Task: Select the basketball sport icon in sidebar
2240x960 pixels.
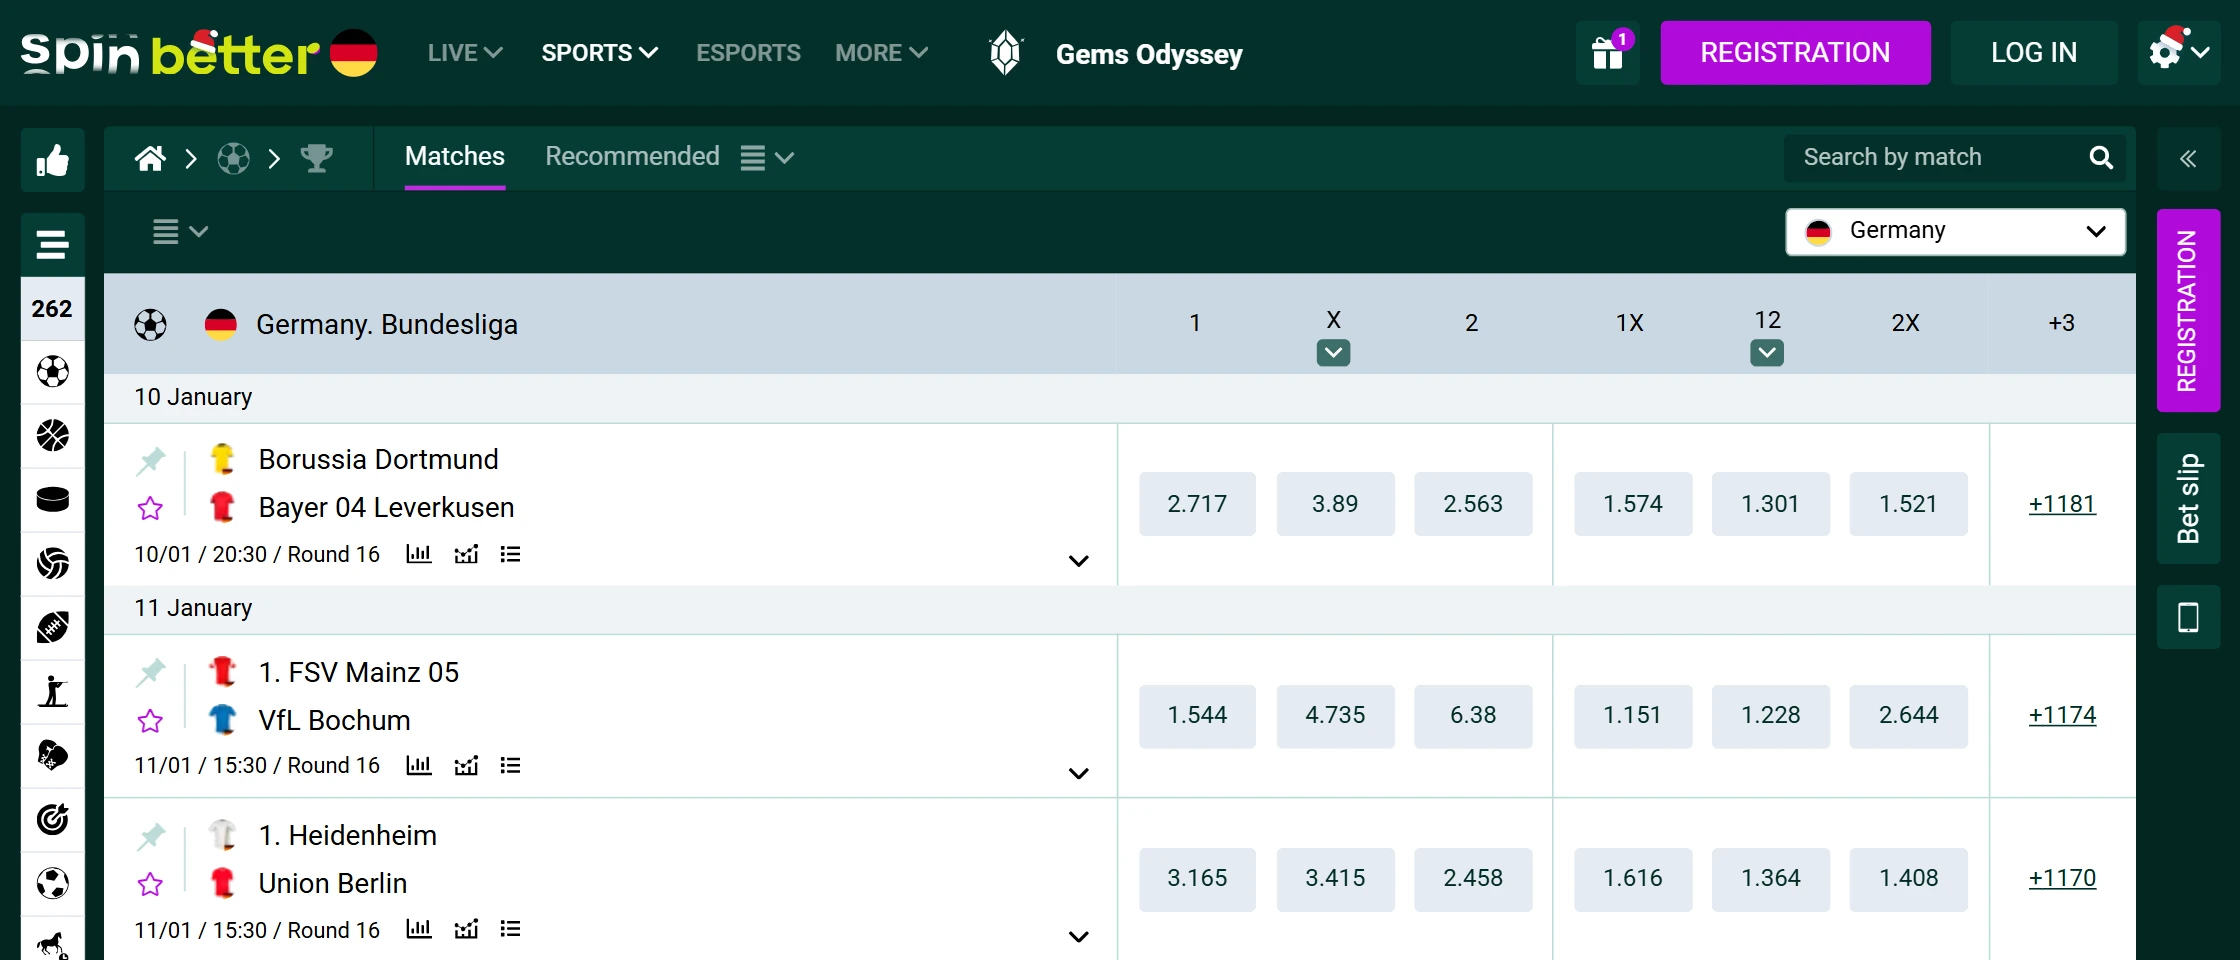Action: [53, 436]
